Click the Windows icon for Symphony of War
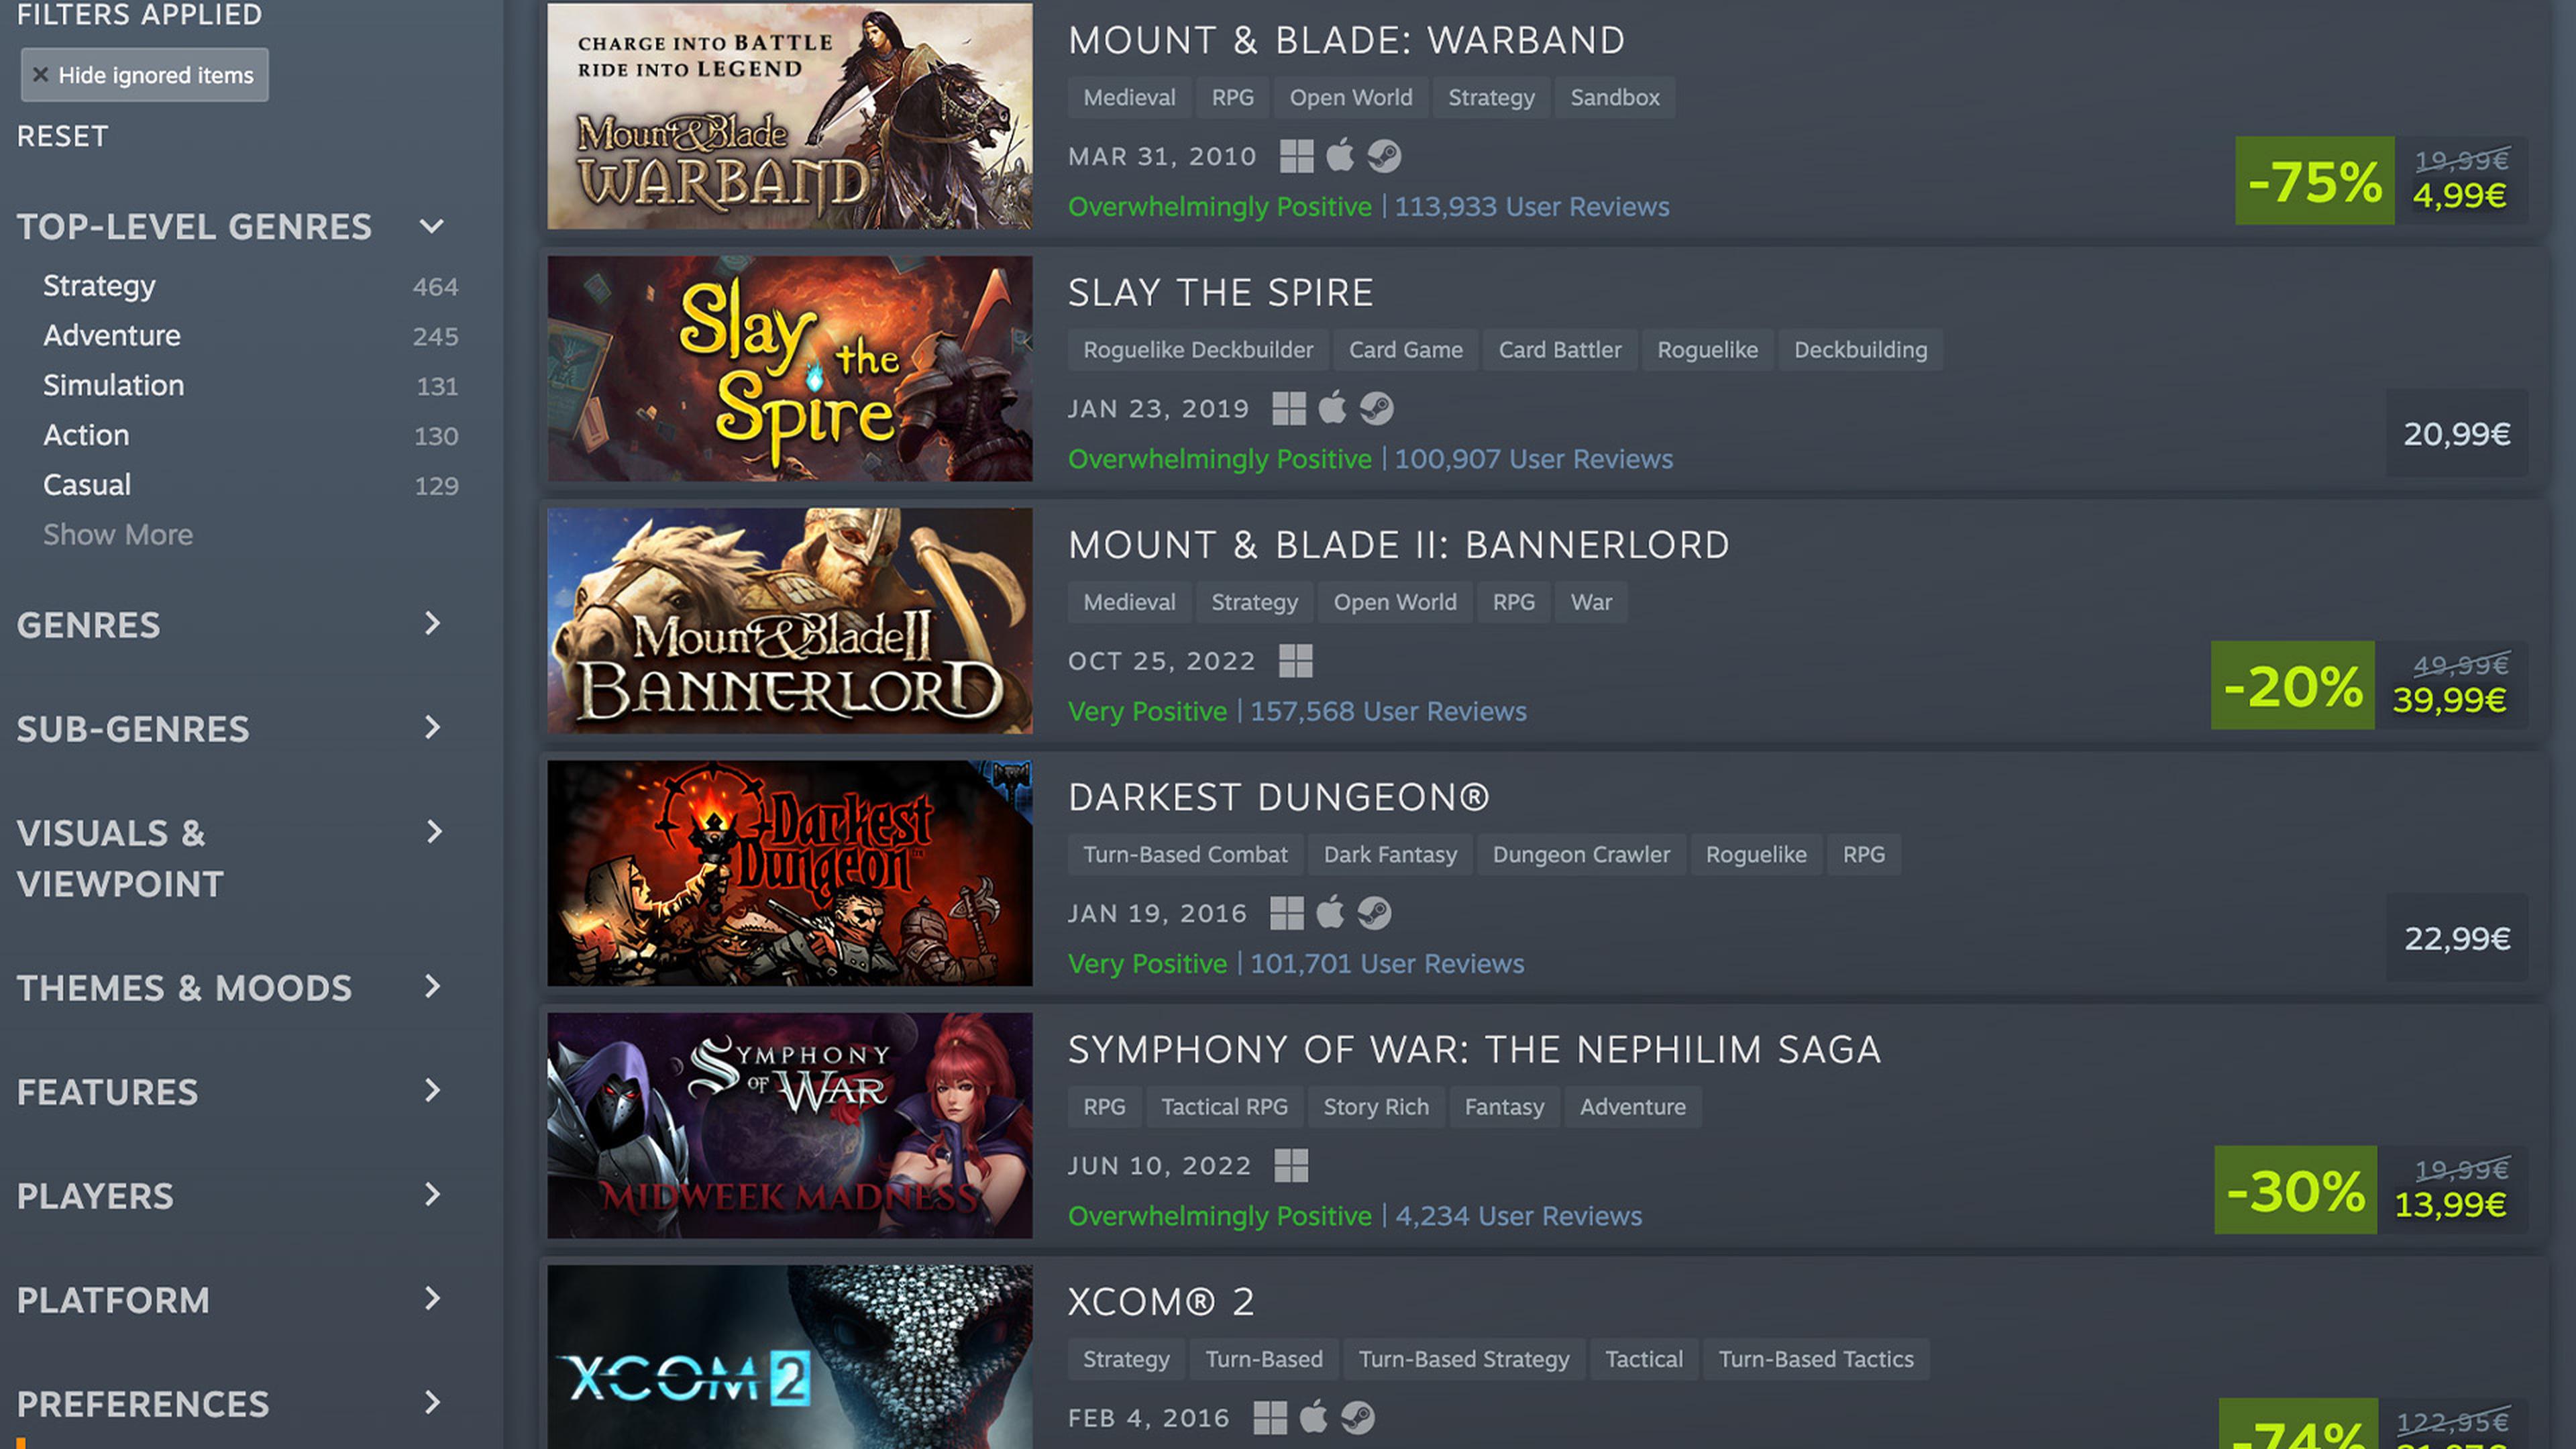2576x1449 pixels. tap(1291, 1165)
